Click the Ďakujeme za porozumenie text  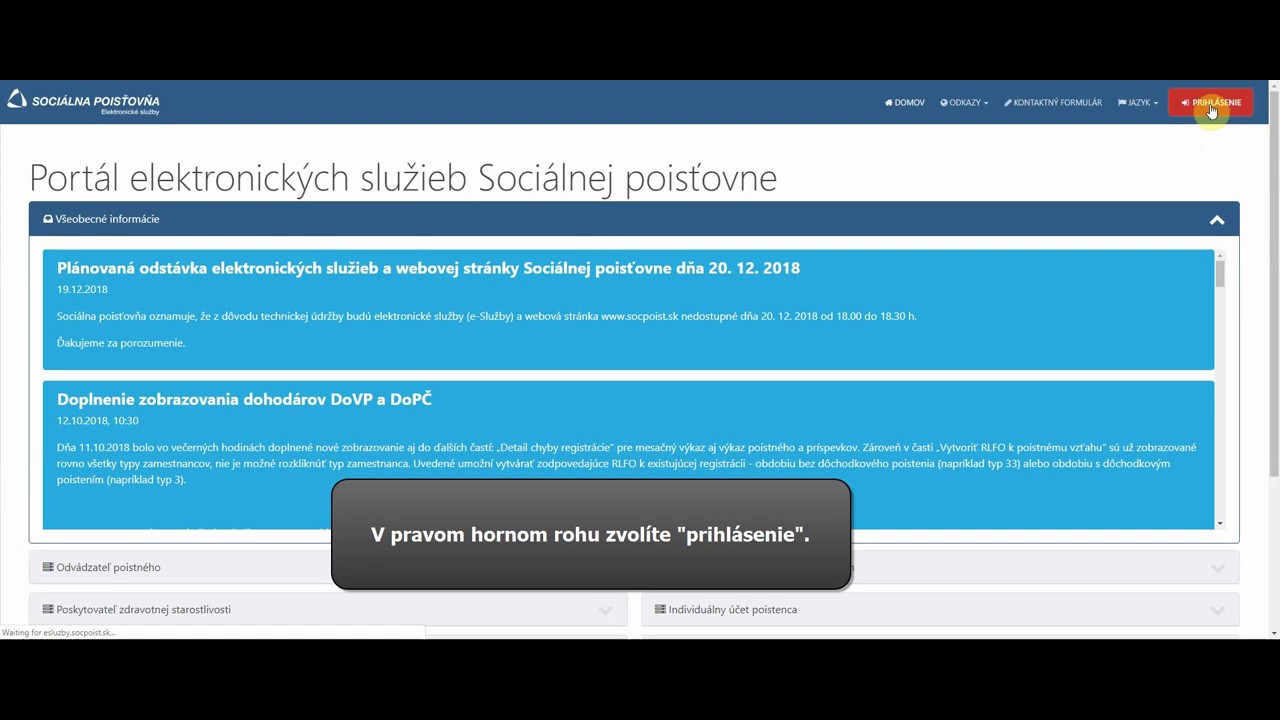[121, 342]
